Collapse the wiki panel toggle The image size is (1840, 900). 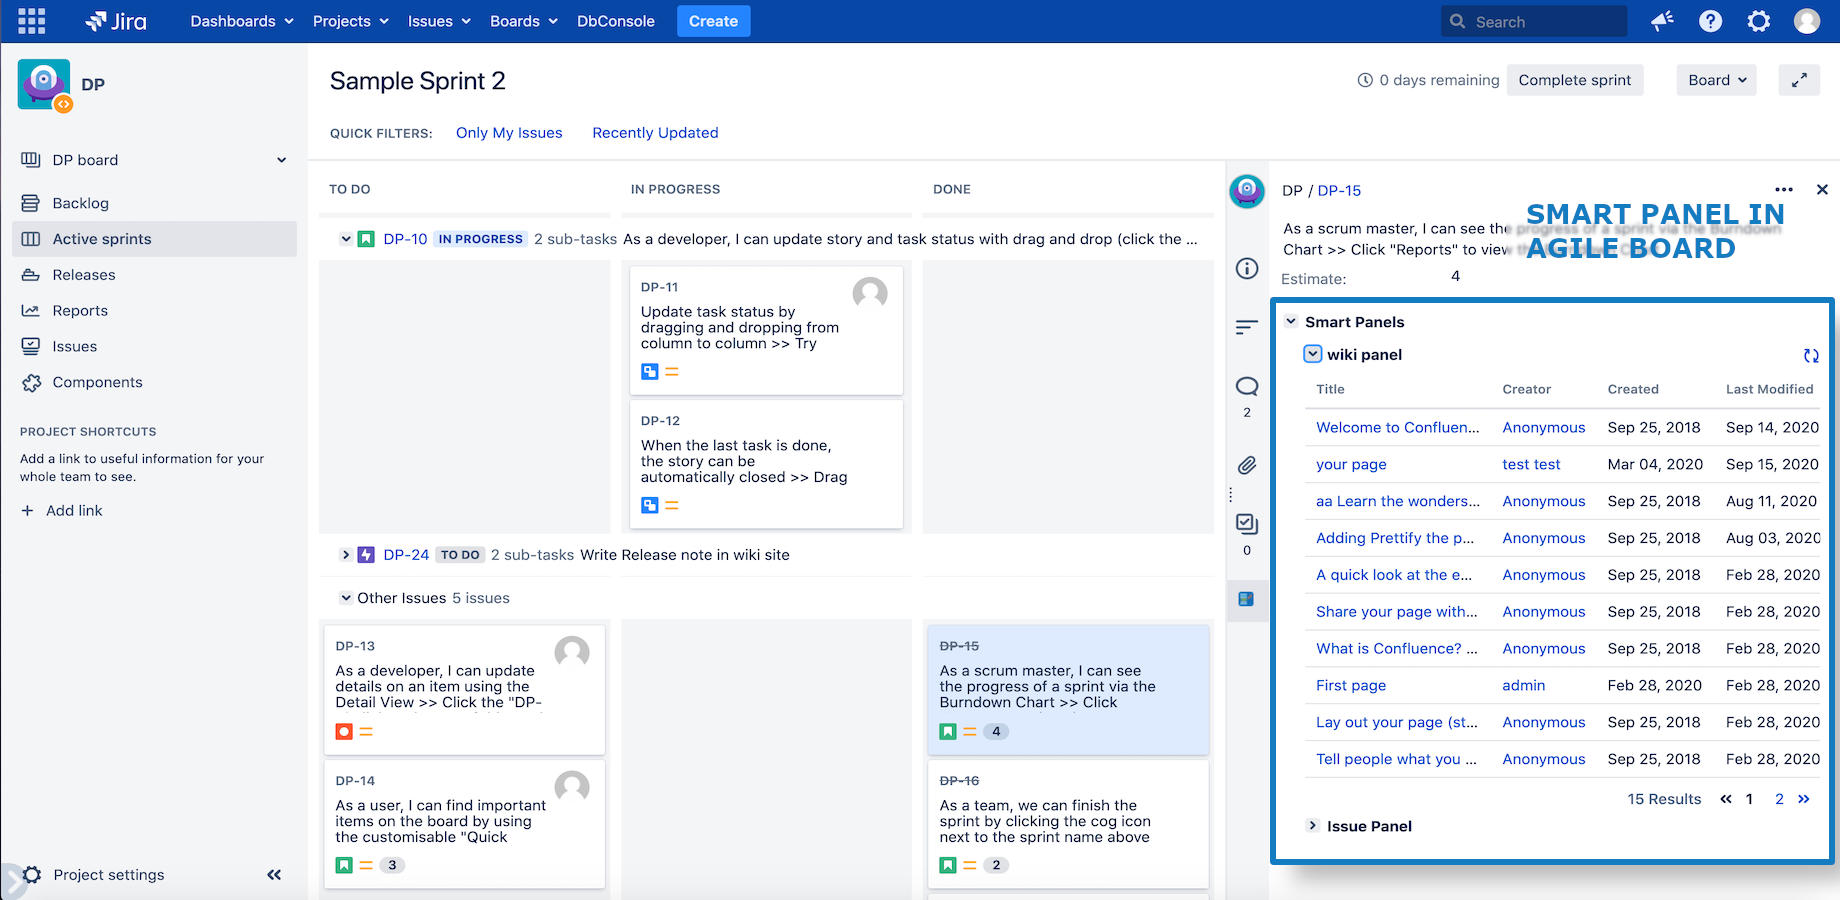tap(1313, 354)
